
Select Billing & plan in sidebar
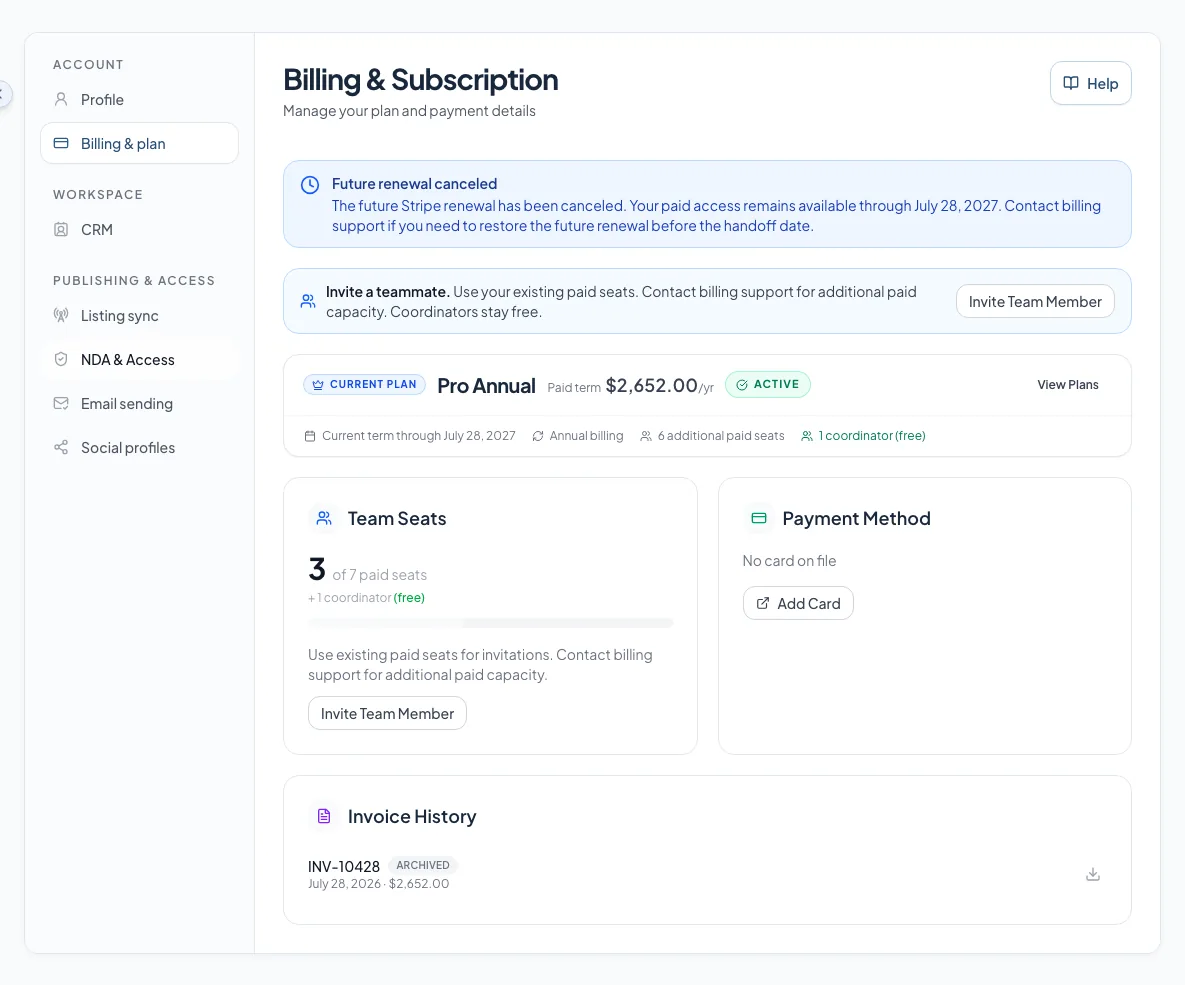click(139, 144)
